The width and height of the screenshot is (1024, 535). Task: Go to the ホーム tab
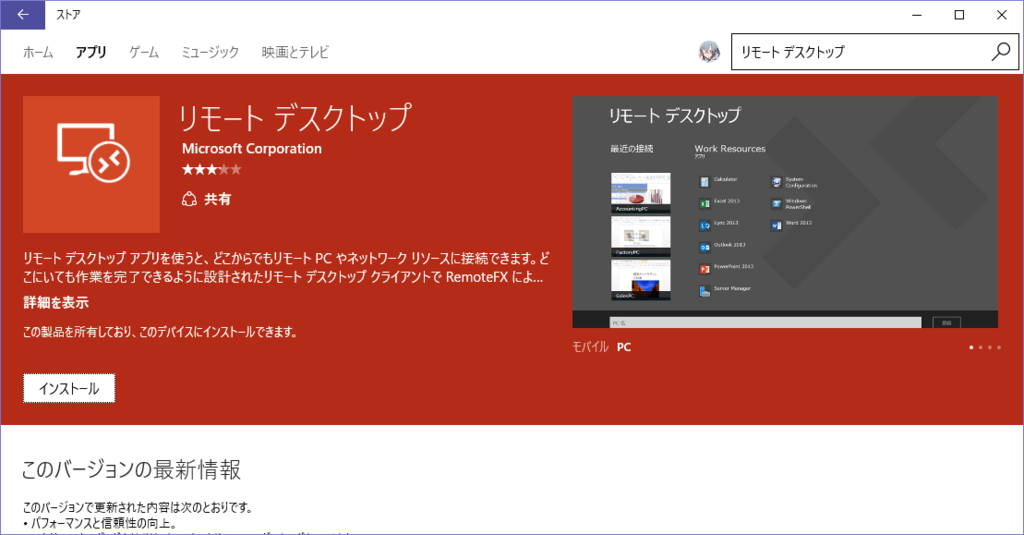click(38, 52)
